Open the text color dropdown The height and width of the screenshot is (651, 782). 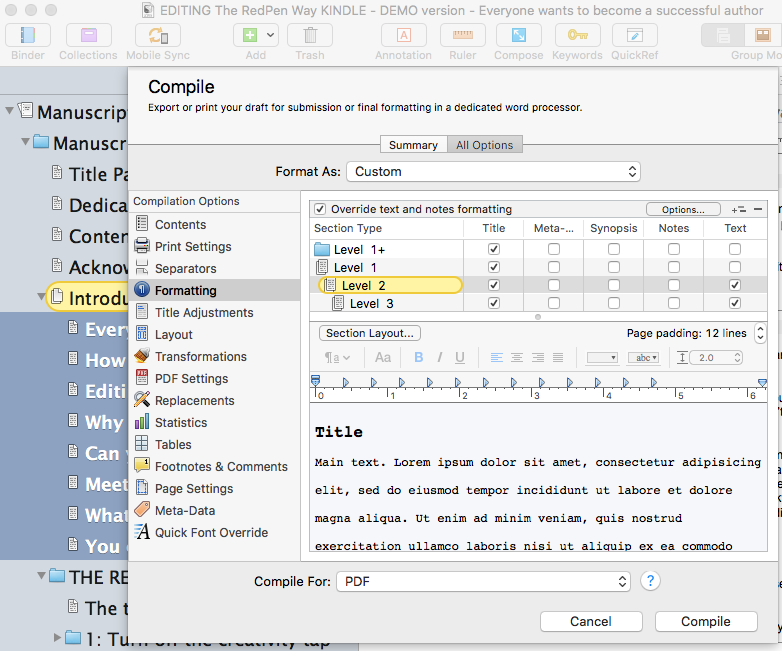602,358
